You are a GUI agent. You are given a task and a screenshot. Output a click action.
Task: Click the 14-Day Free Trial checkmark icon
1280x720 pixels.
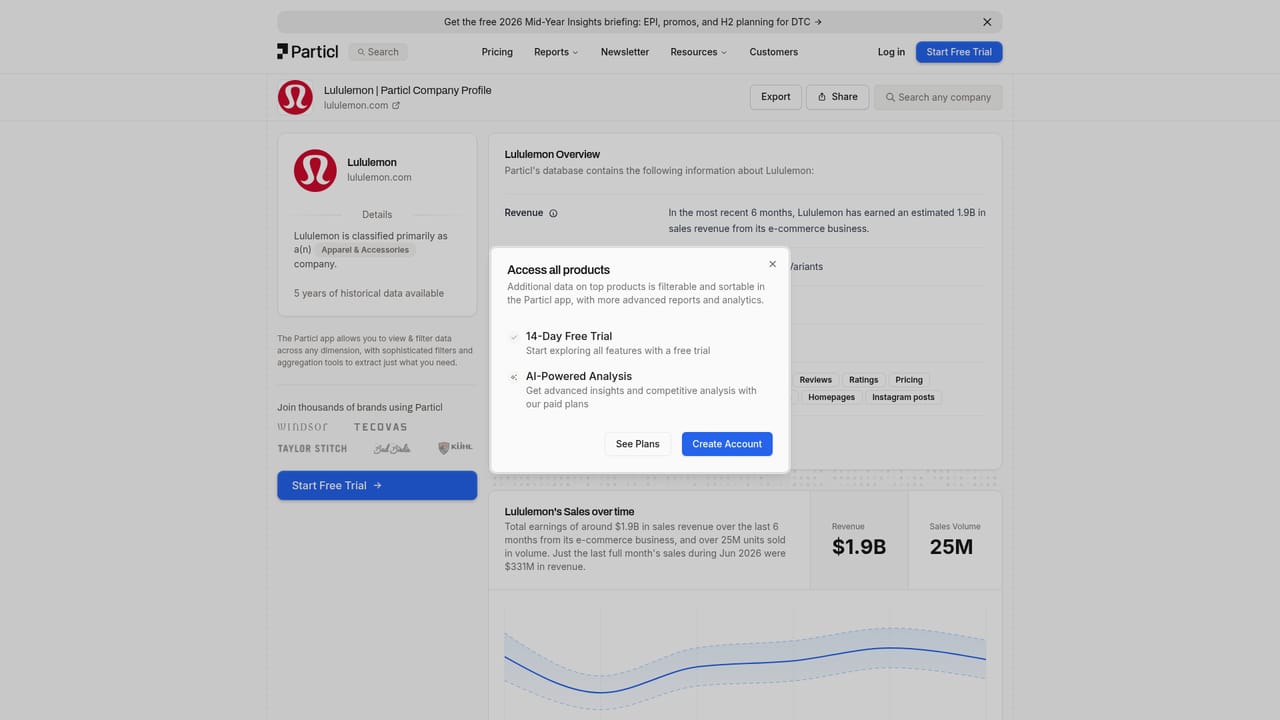tap(514, 337)
